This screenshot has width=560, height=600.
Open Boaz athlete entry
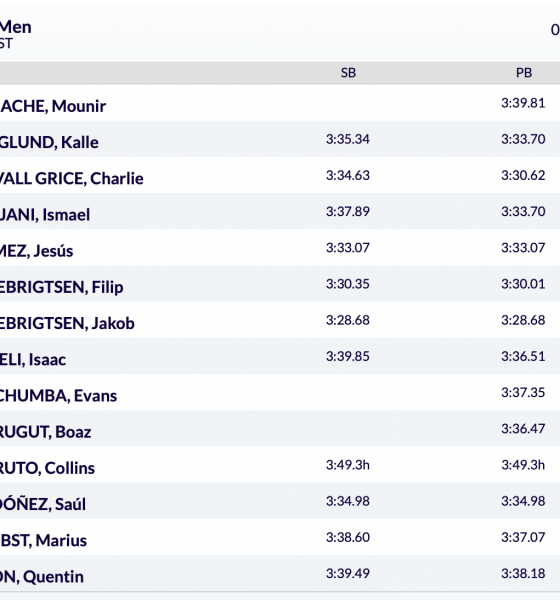point(46,432)
